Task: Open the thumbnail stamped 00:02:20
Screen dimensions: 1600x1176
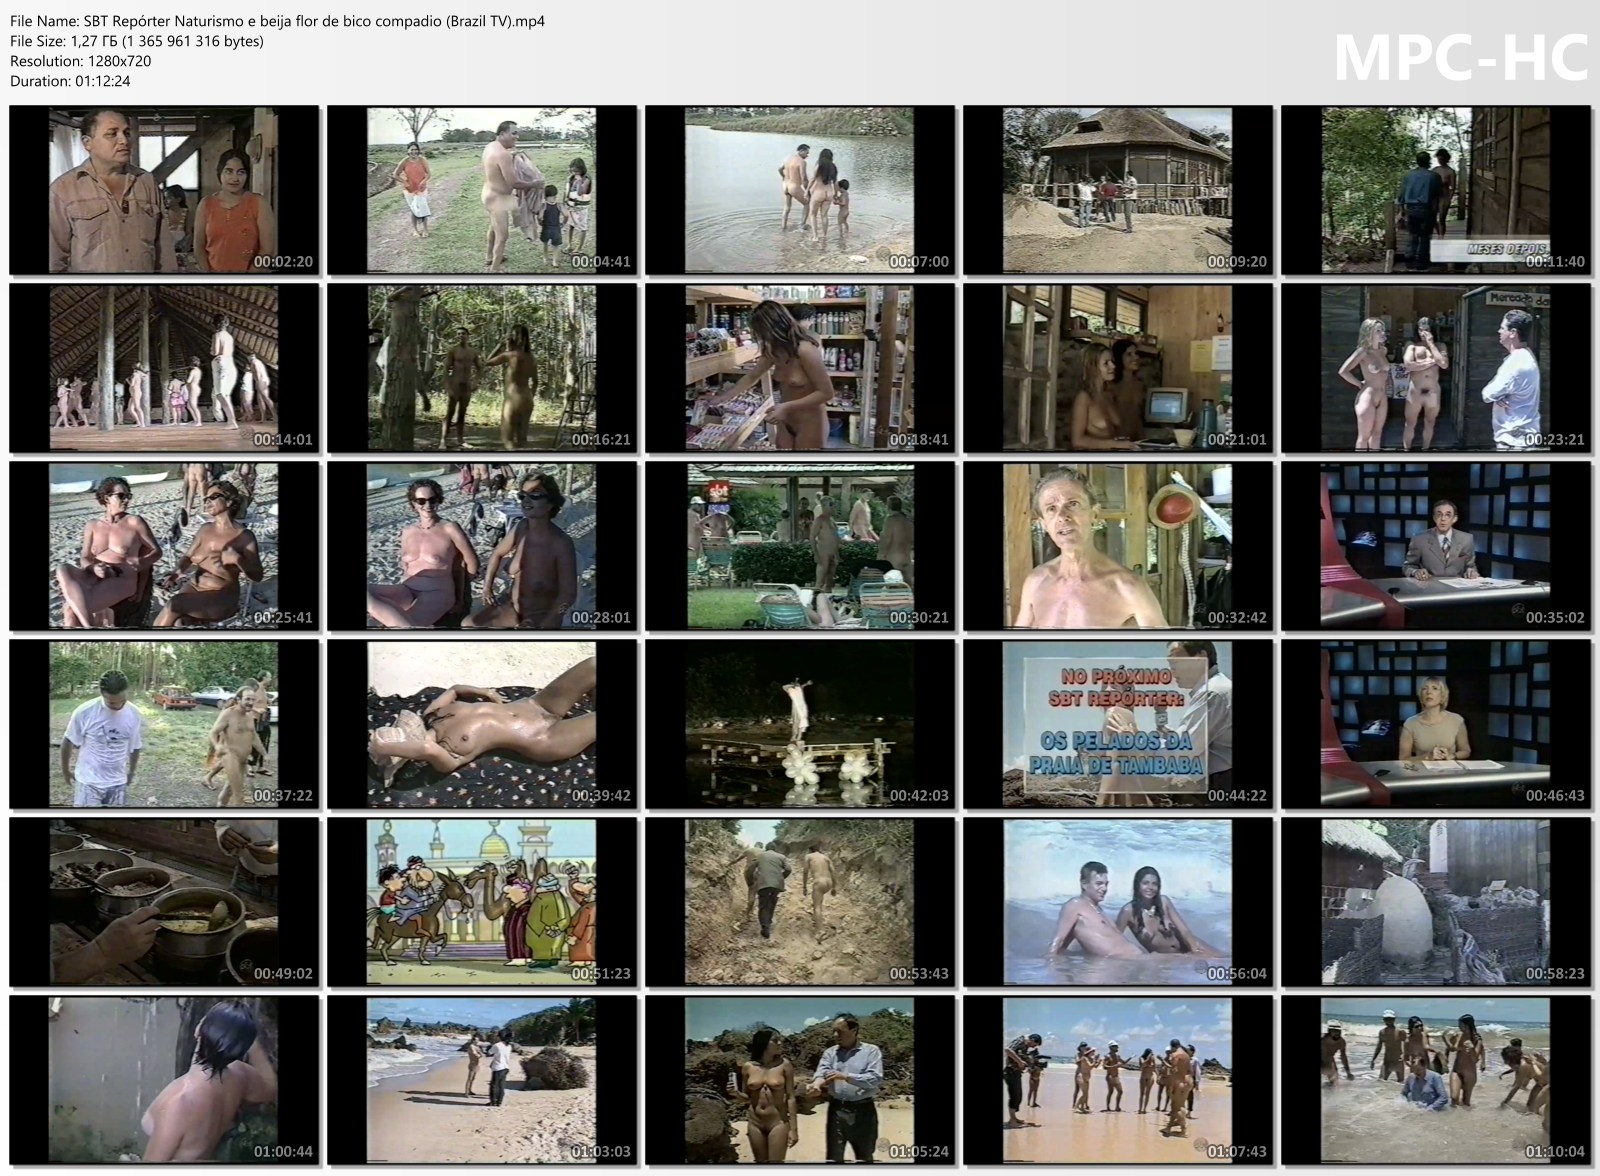Action: point(164,190)
